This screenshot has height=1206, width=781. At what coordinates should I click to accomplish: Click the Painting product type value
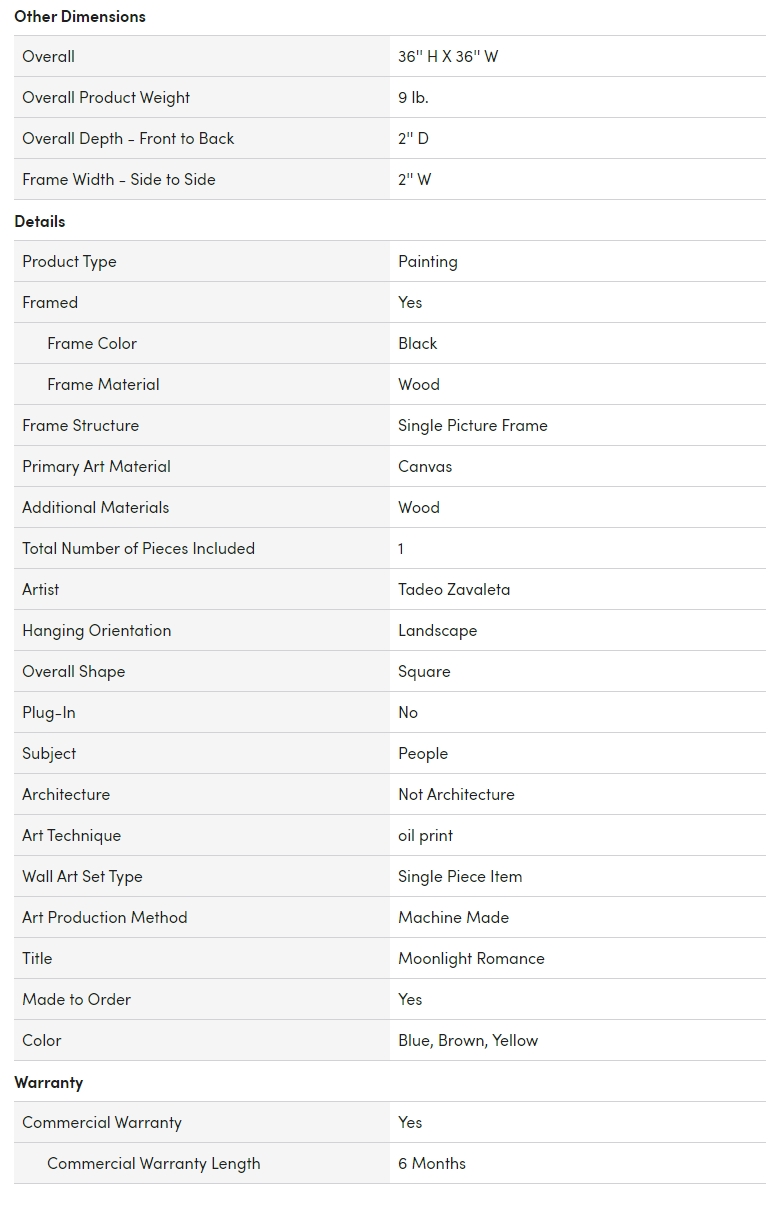[428, 261]
